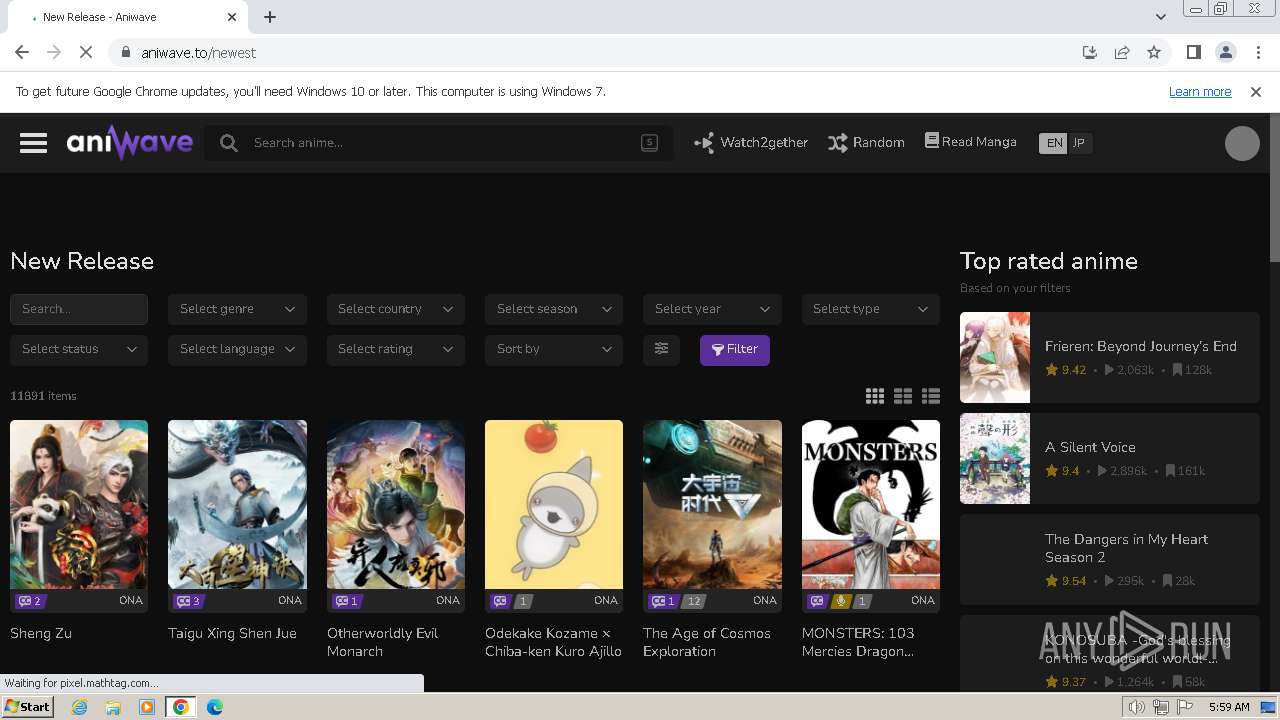
Task: Click Otherworldly Evil Monarch title
Action: (383, 642)
